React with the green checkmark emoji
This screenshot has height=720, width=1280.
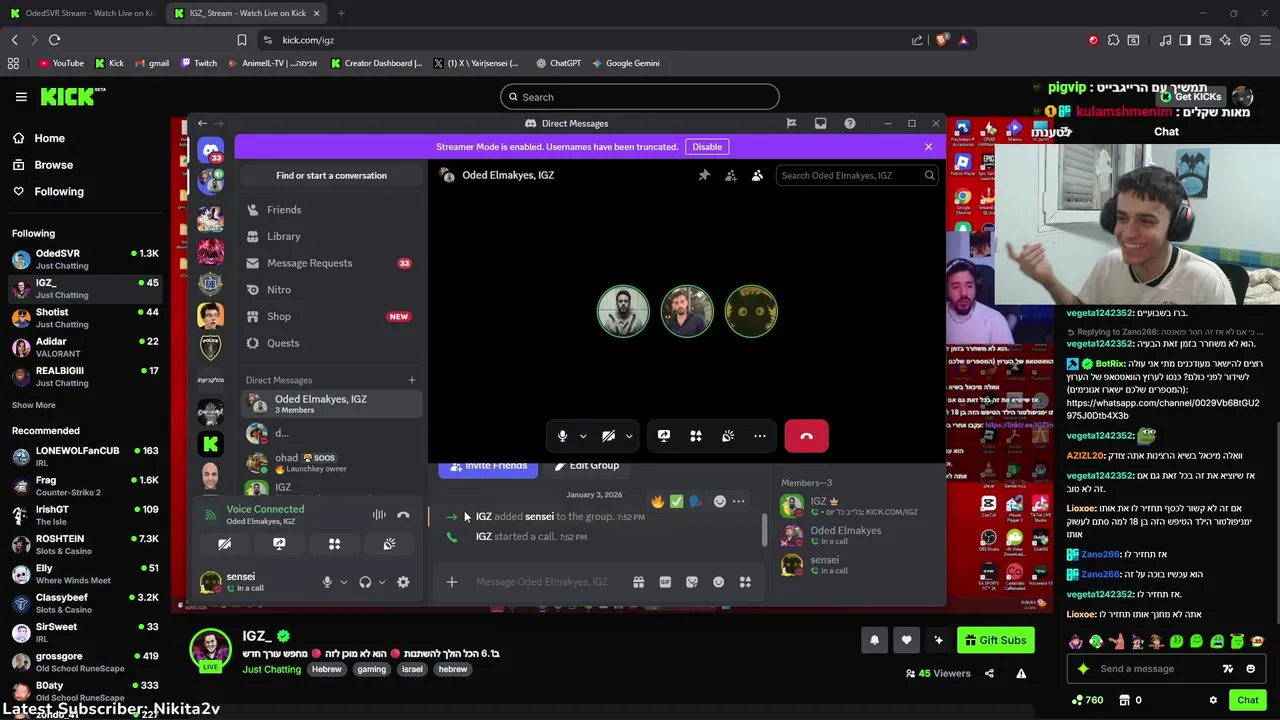pyautogui.click(x=676, y=501)
